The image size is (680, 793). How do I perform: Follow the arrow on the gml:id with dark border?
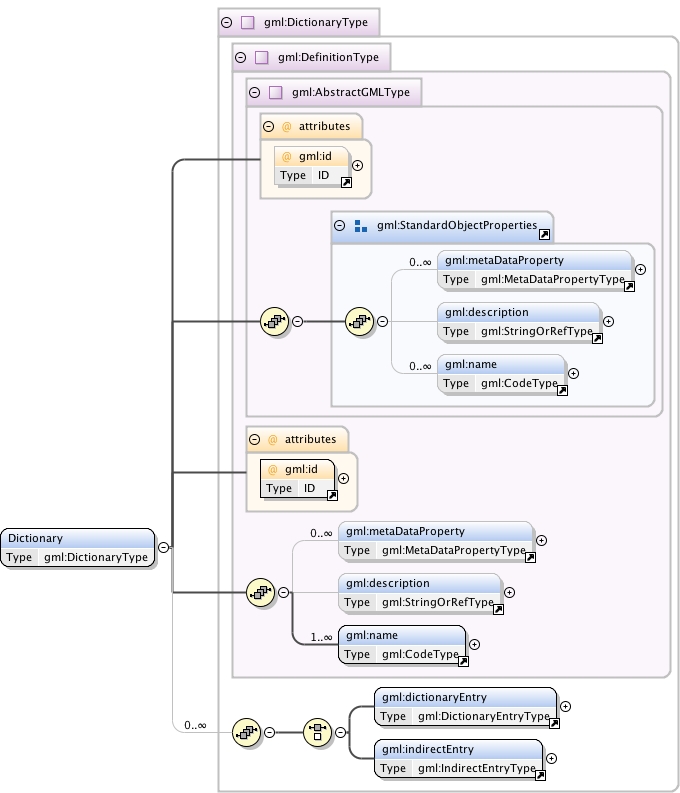(x=332, y=496)
